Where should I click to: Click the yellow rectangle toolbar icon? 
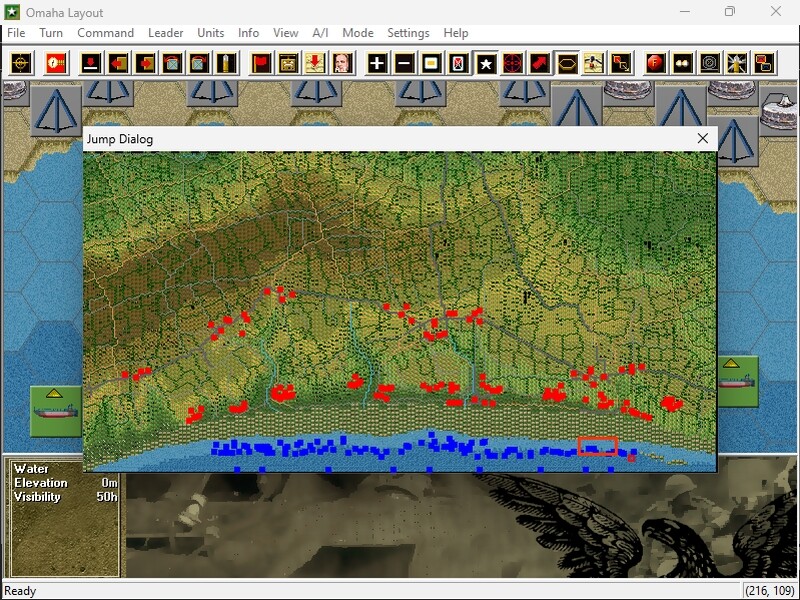tap(431, 63)
